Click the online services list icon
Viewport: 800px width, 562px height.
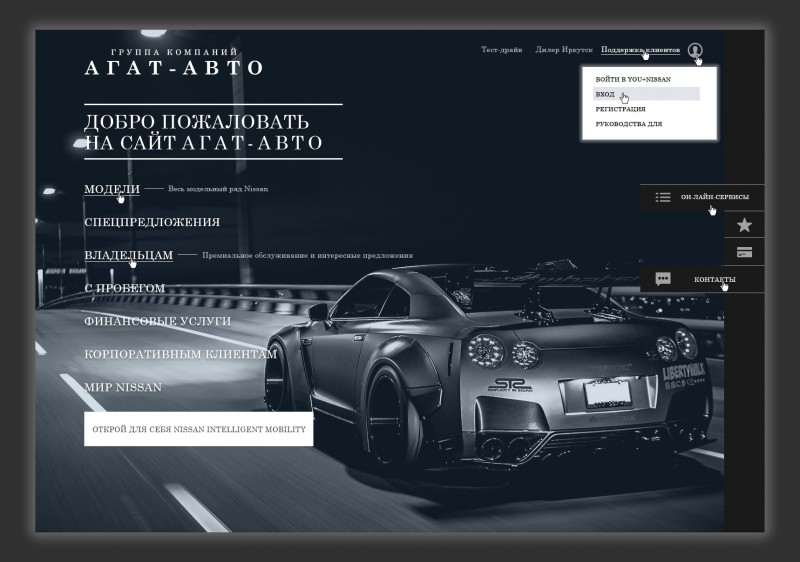click(x=663, y=197)
